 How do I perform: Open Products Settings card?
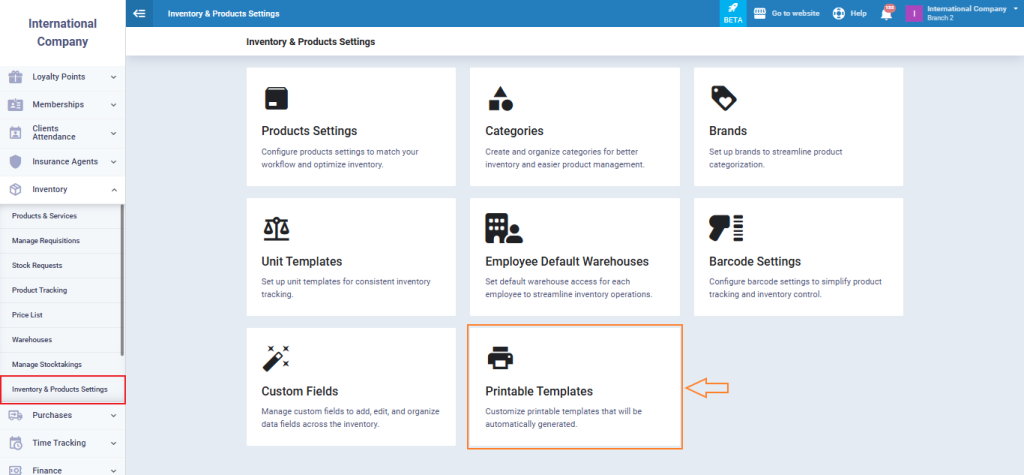[351, 127]
